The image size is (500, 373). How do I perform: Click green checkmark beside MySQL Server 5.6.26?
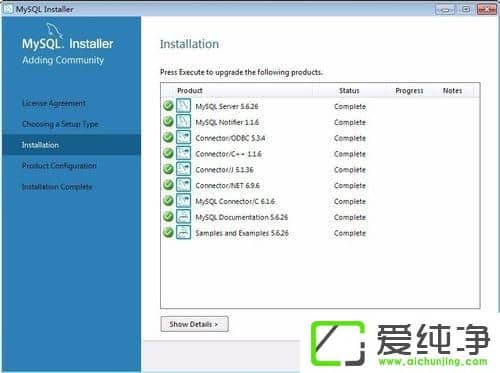coord(168,105)
